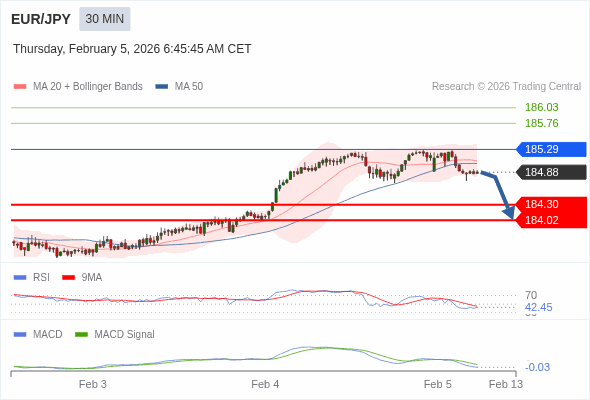The height and width of the screenshot is (400, 590).
Task: Click the RSI blue legend swatch
Action: pyautogui.click(x=20, y=278)
